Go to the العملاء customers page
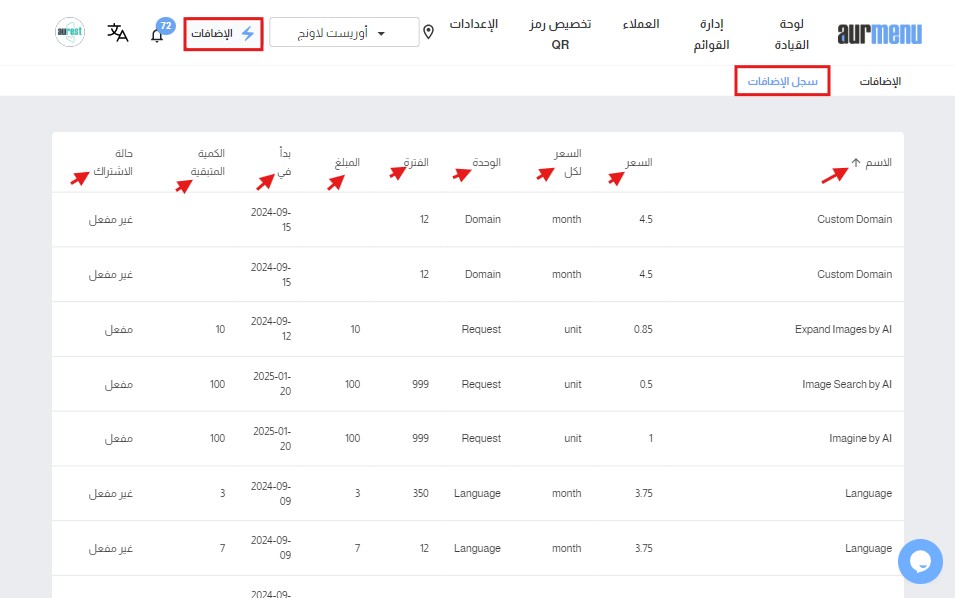The height and width of the screenshot is (598, 955). (639, 24)
